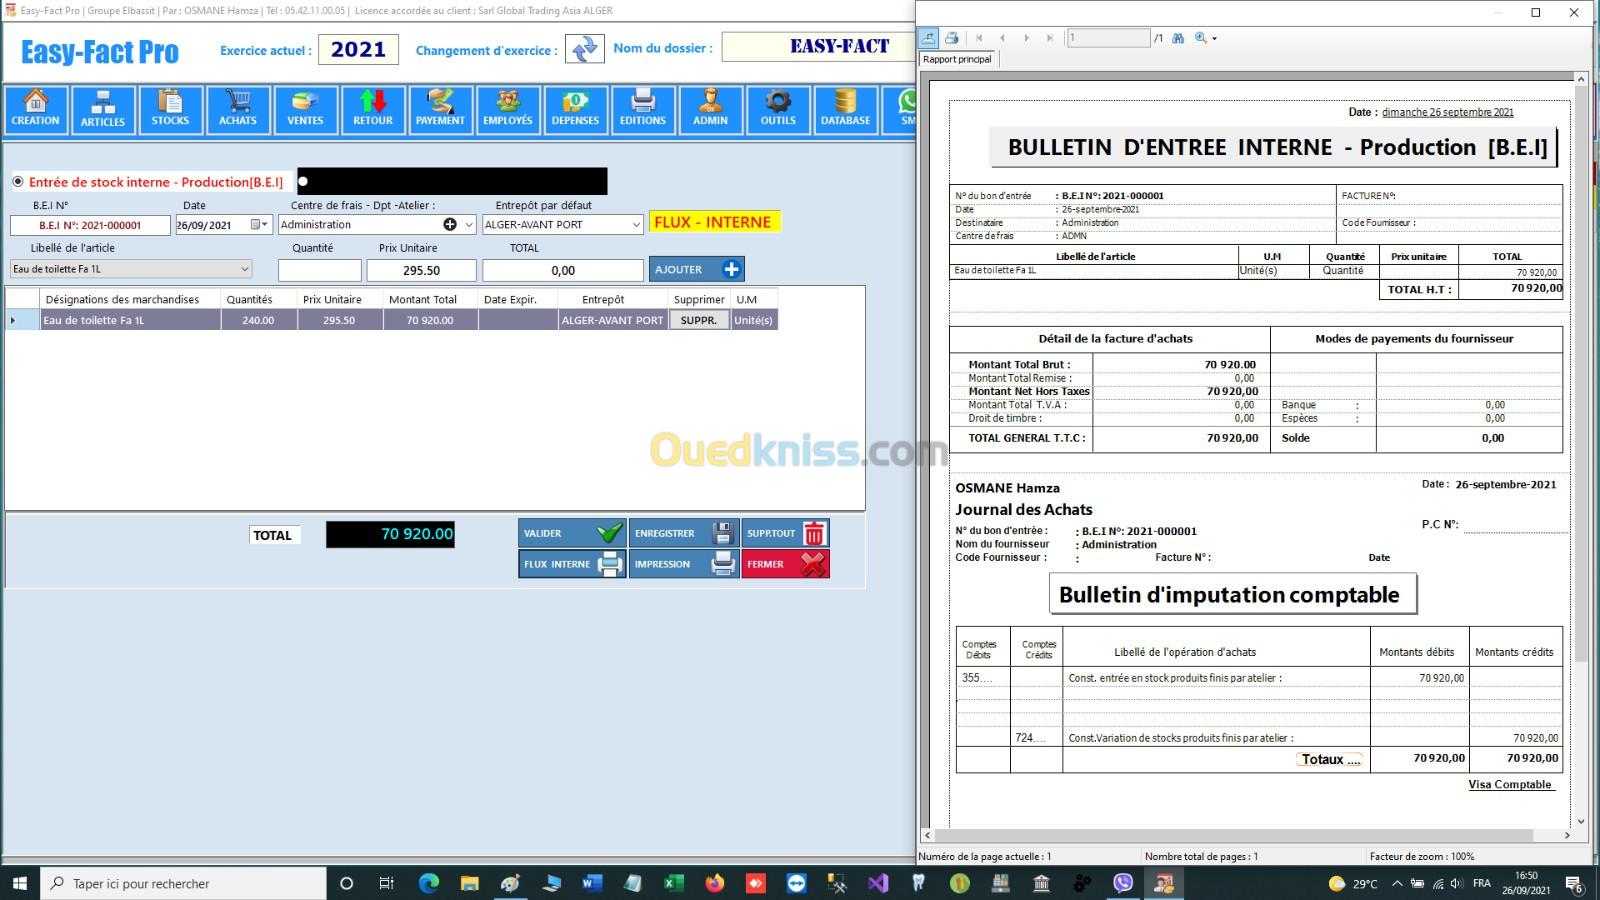Open the VENTES module icon
Viewport: 1600px width, 900px height.
coord(305,110)
